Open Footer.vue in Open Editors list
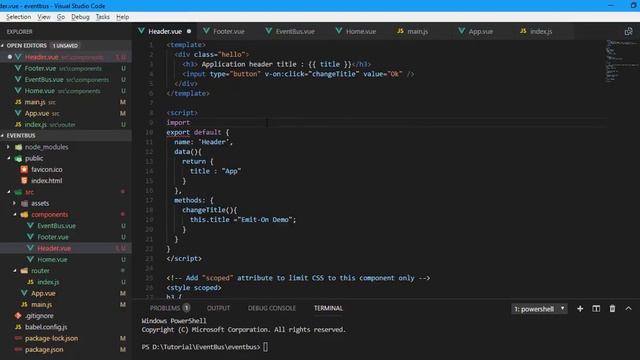This screenshot has width=640, height=360. (x=65, y=68)
